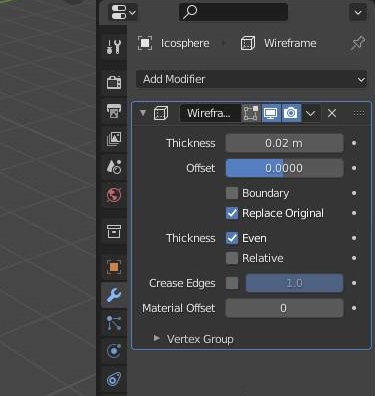Click the Crease Edges 1.0 slider
Image resolution: width=375 pixels, height=396 pixels.
[x=294, y=283]
